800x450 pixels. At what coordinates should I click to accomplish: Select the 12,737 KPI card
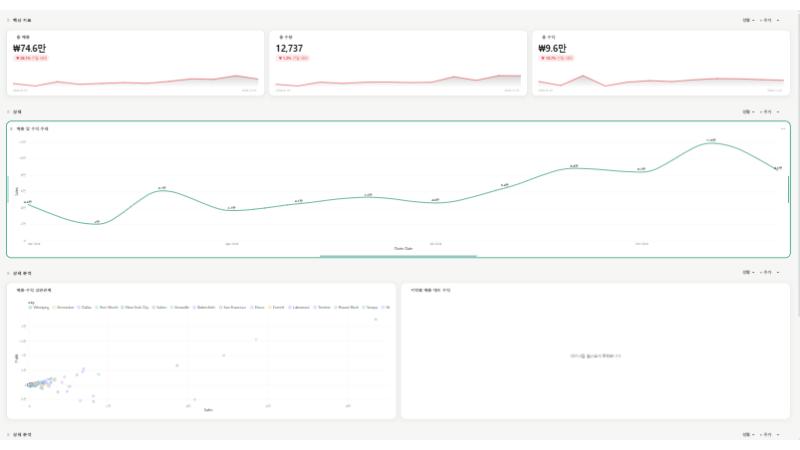pyautogui.click(x=398, y=63)
